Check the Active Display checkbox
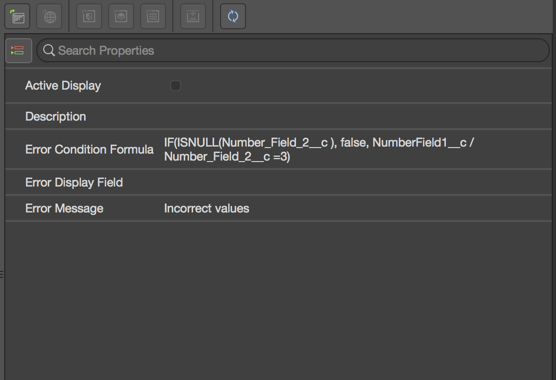This screenshot has width=556, height=380. (x=176, y=85)
